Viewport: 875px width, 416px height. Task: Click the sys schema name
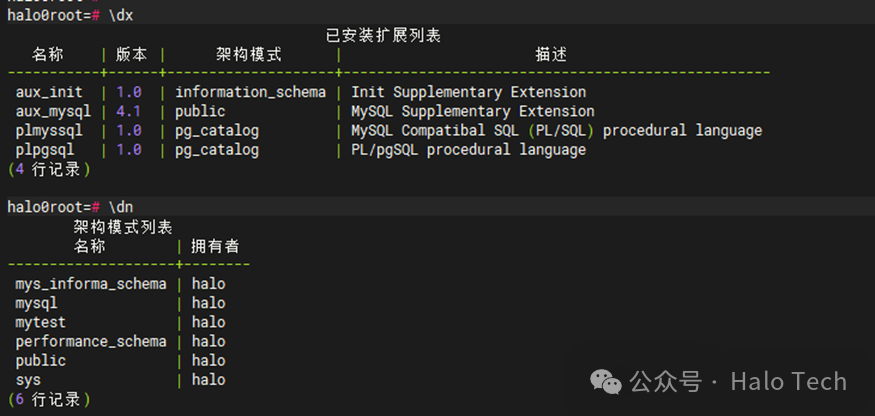click(x=28, y=380)
